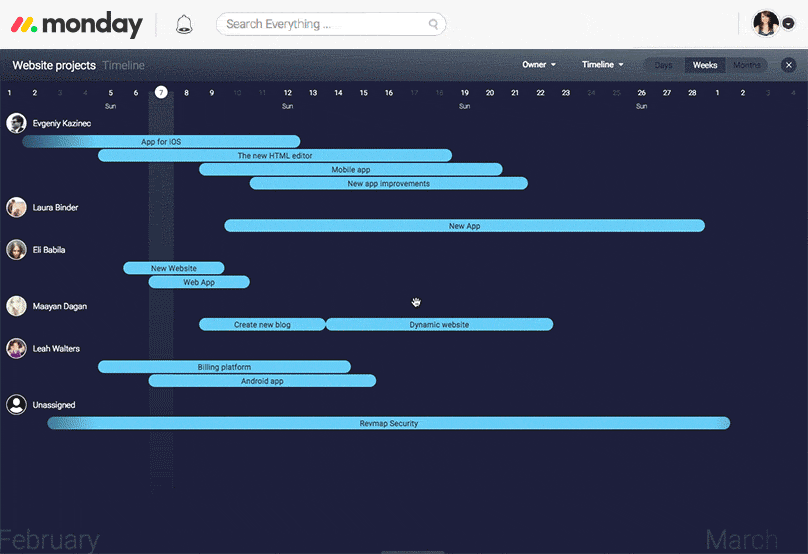Select New app improvements bar

coord(389,183)
